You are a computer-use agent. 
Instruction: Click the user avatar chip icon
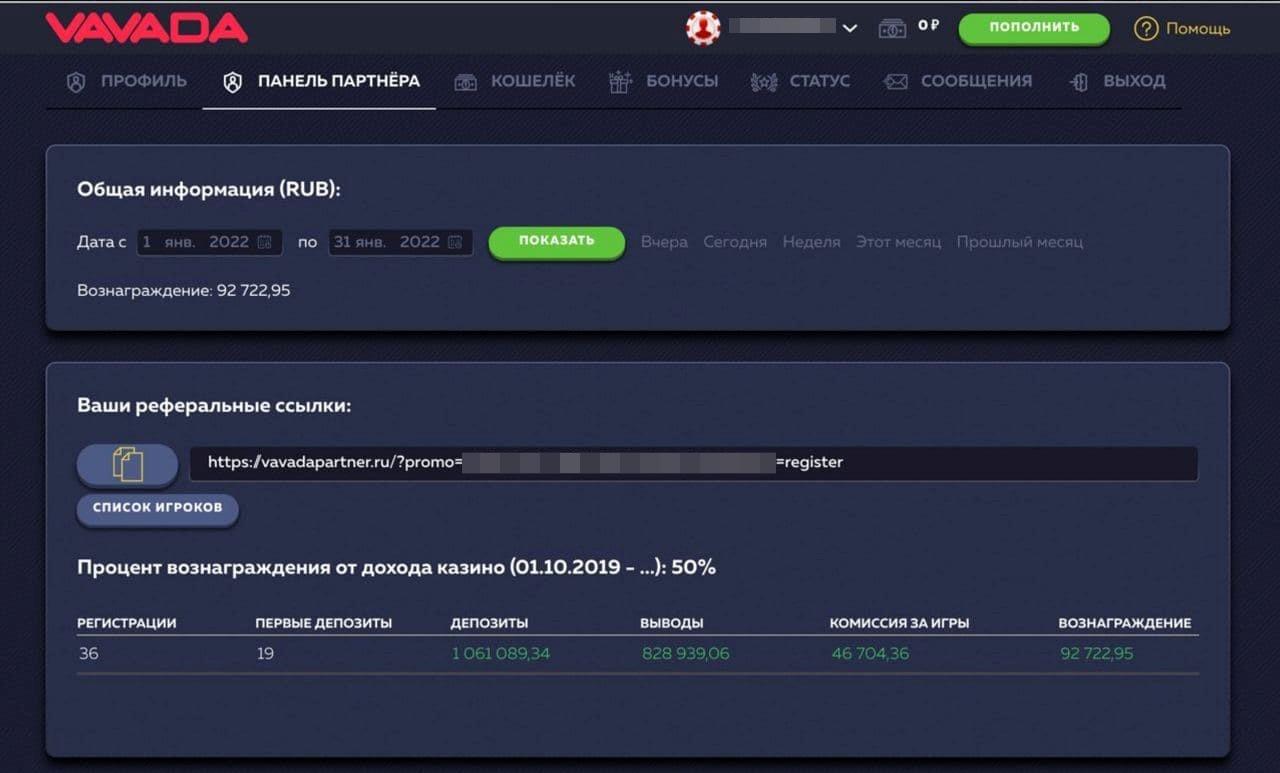point(703,28)
